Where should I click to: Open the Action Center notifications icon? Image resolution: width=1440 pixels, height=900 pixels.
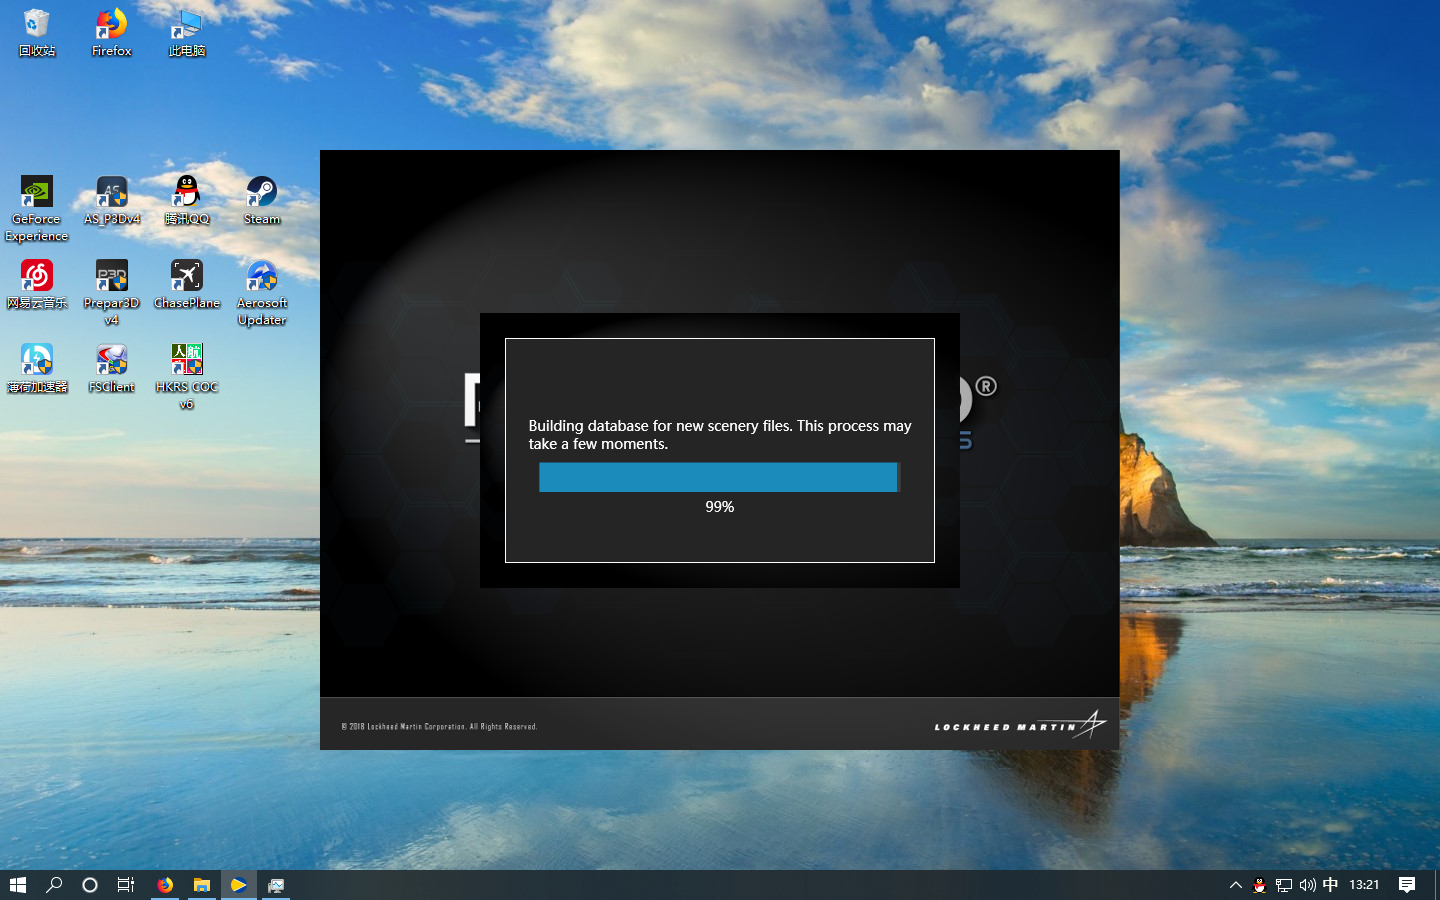1407,885
